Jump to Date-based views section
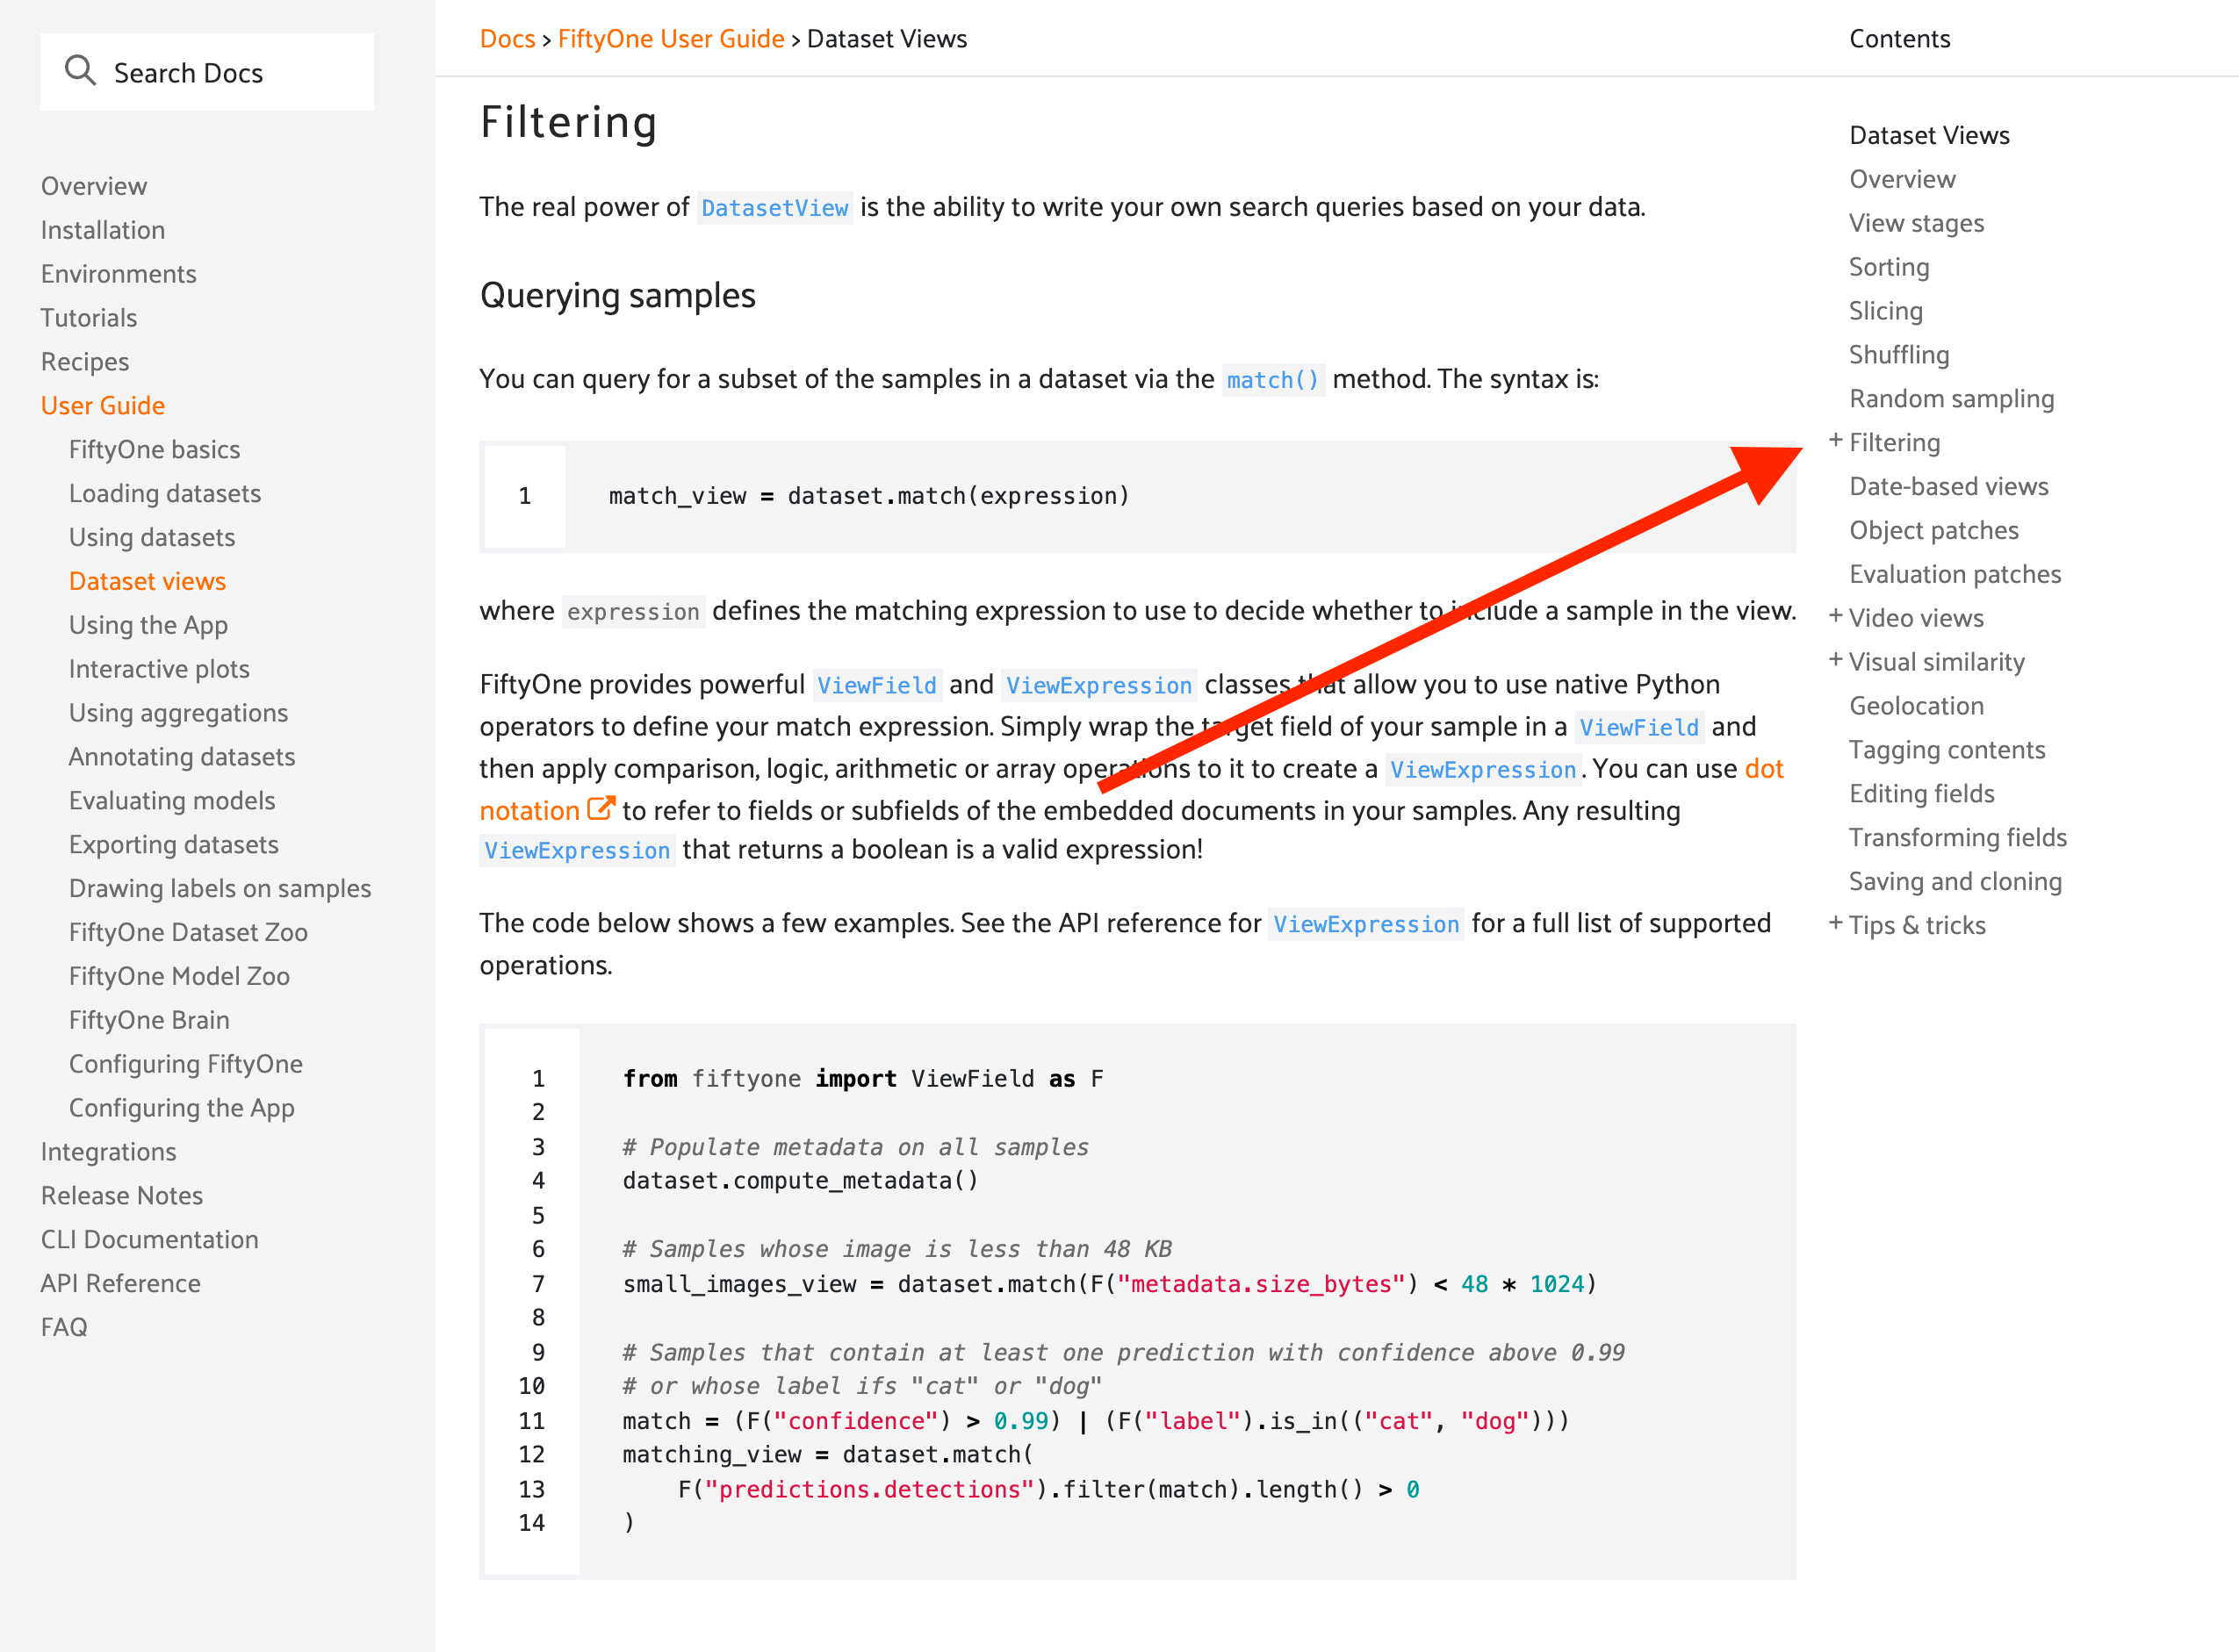The width and height of the screenshot is (2239, 1652). 1949,487
